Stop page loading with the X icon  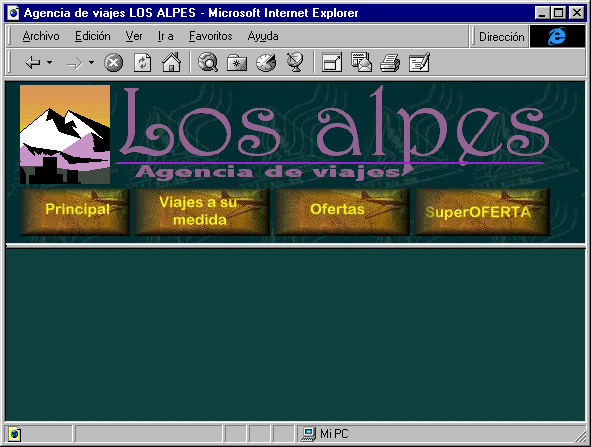click(113, 63)
